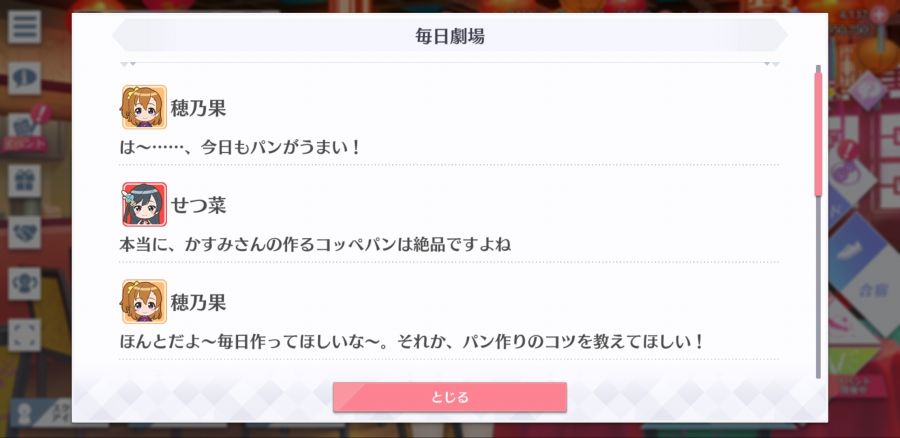Toggle the fullscreen frame icon

24,335
